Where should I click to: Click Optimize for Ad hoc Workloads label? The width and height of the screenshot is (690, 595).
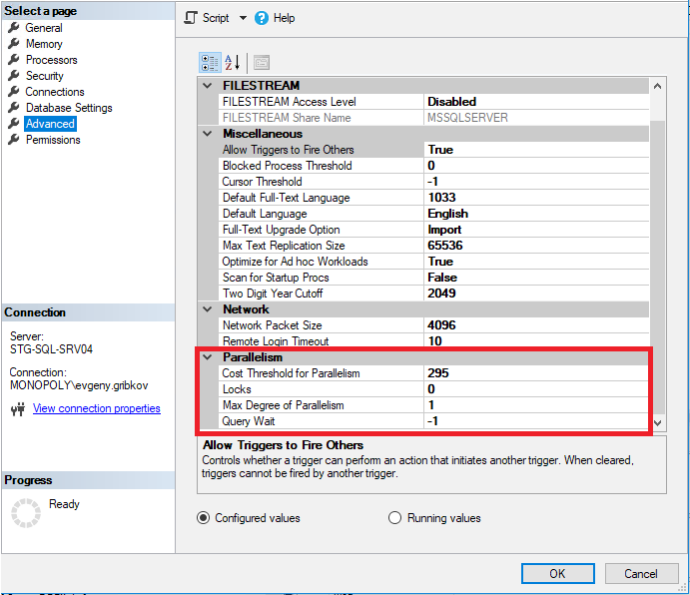pos(295,261)
